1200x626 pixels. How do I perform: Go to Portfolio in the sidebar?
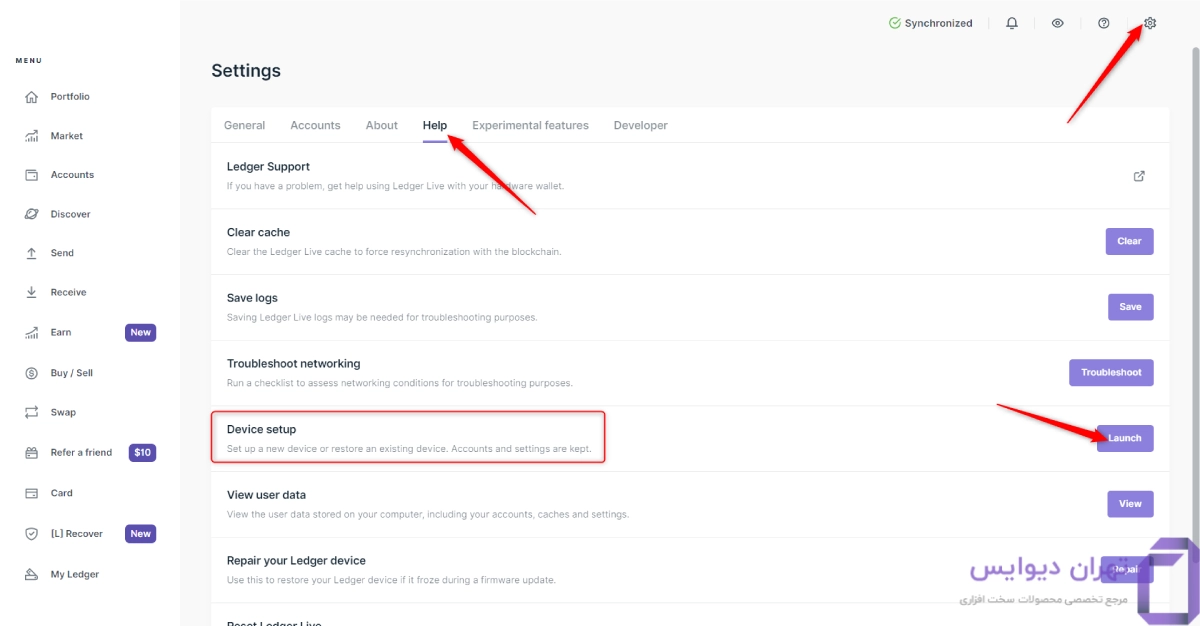69,97
